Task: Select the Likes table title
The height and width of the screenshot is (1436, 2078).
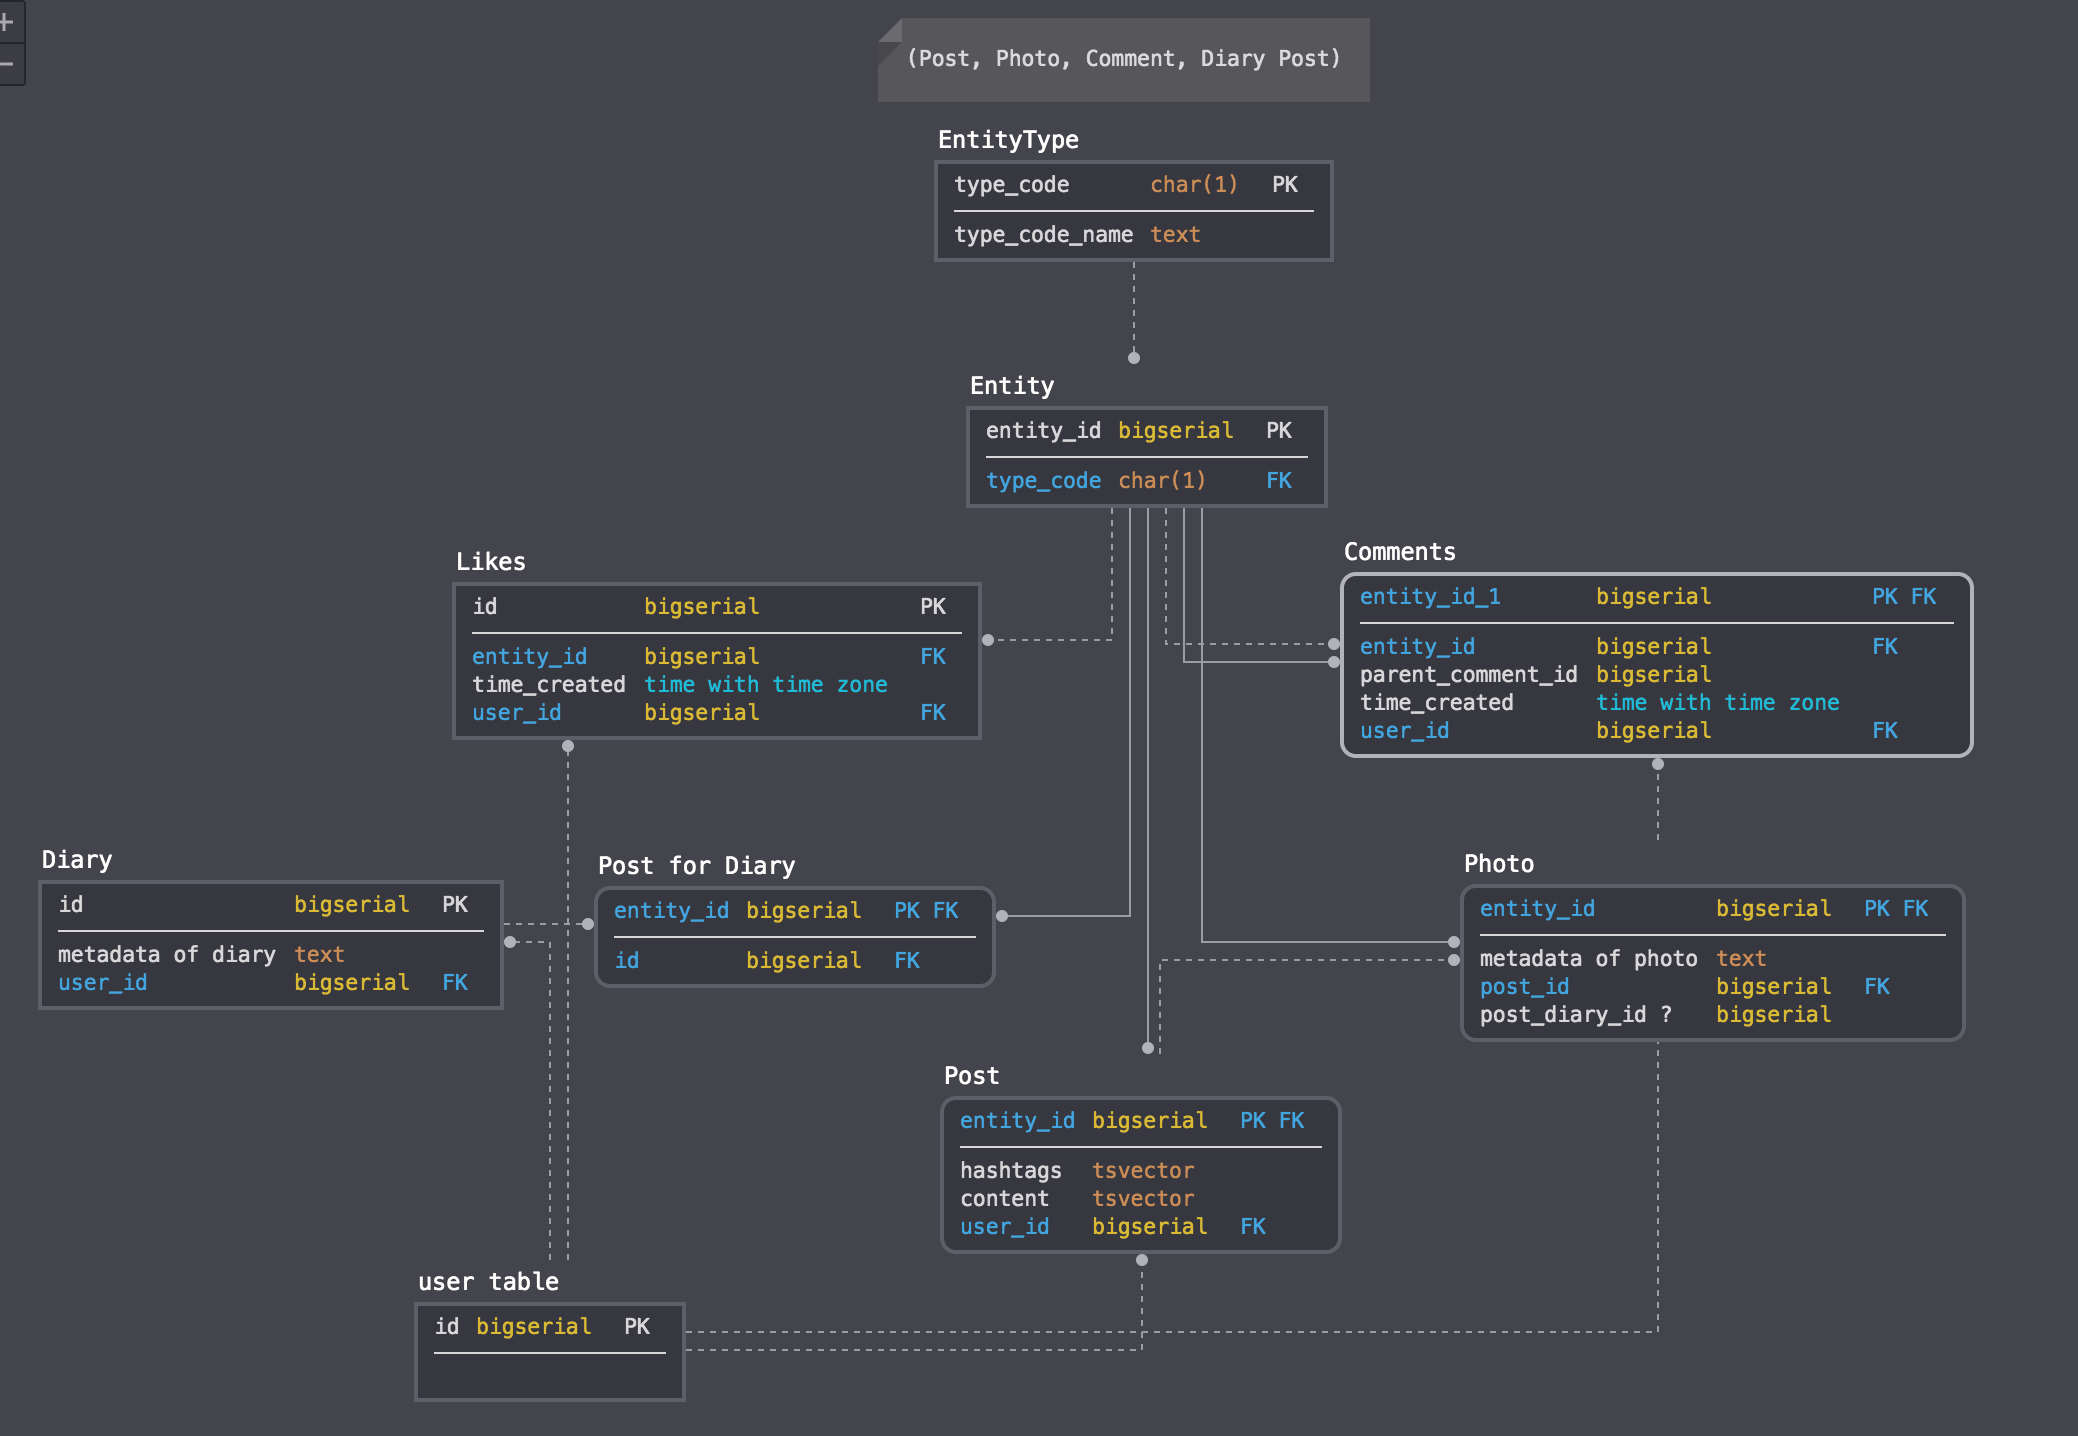Action: (x=491, y=562)
